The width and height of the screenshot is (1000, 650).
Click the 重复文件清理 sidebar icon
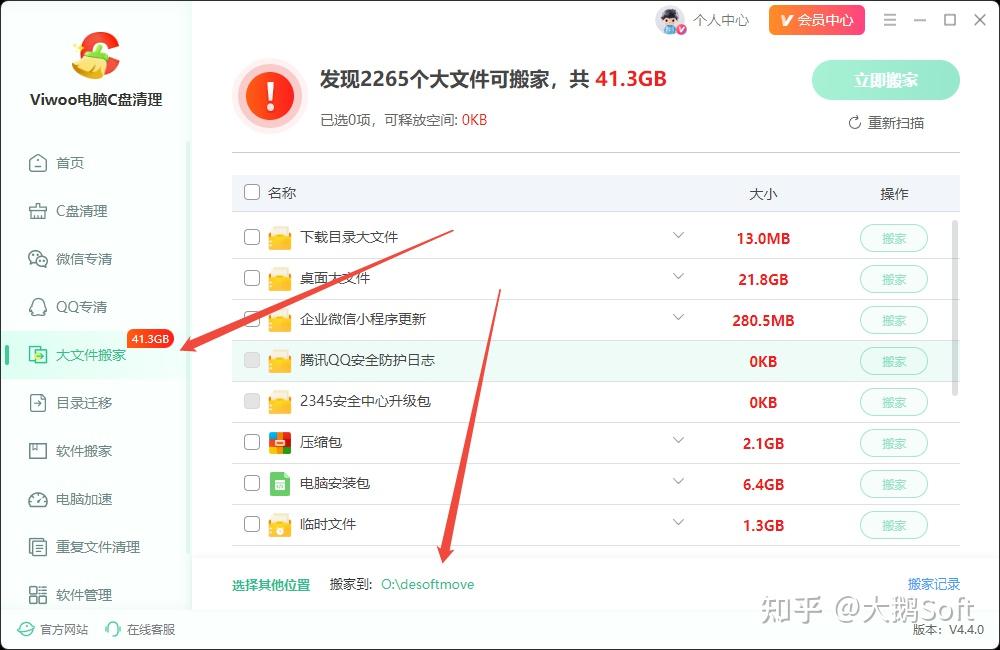click(x=38, y=547)
